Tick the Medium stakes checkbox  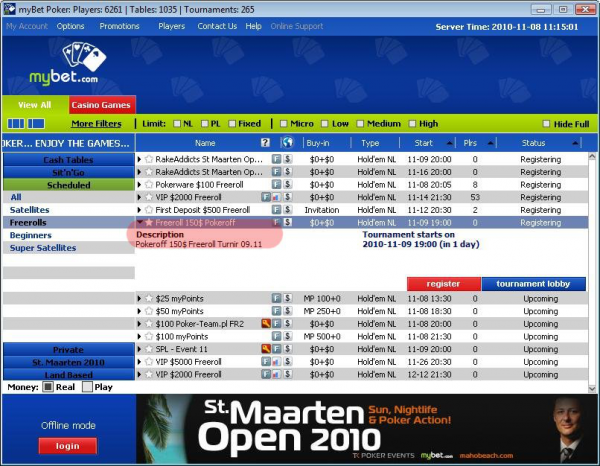coord(360,124)
